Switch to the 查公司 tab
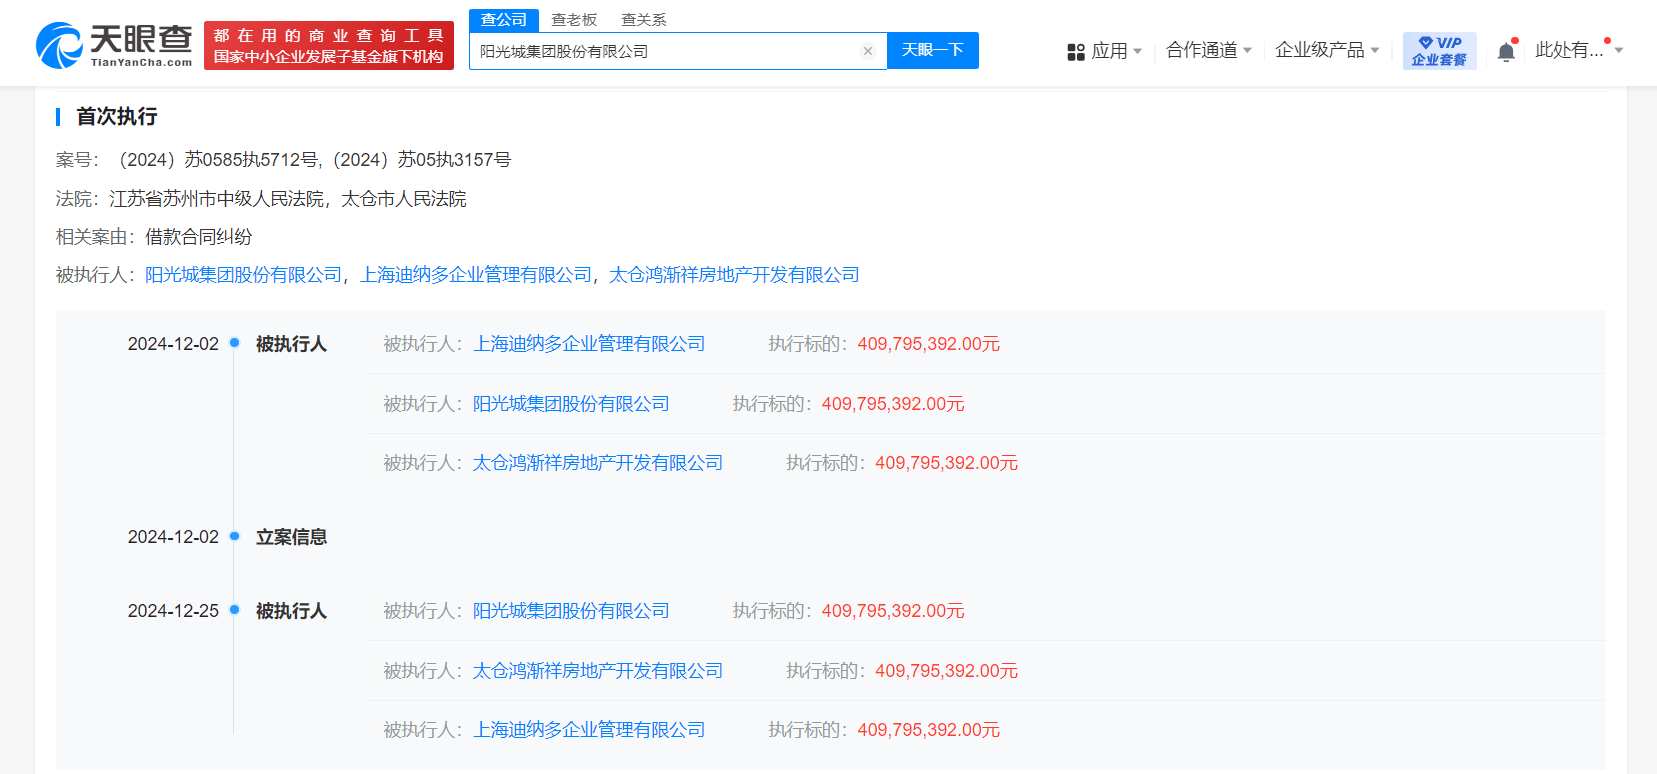This screenshot has height=774, width=1657. pos(504,20)
